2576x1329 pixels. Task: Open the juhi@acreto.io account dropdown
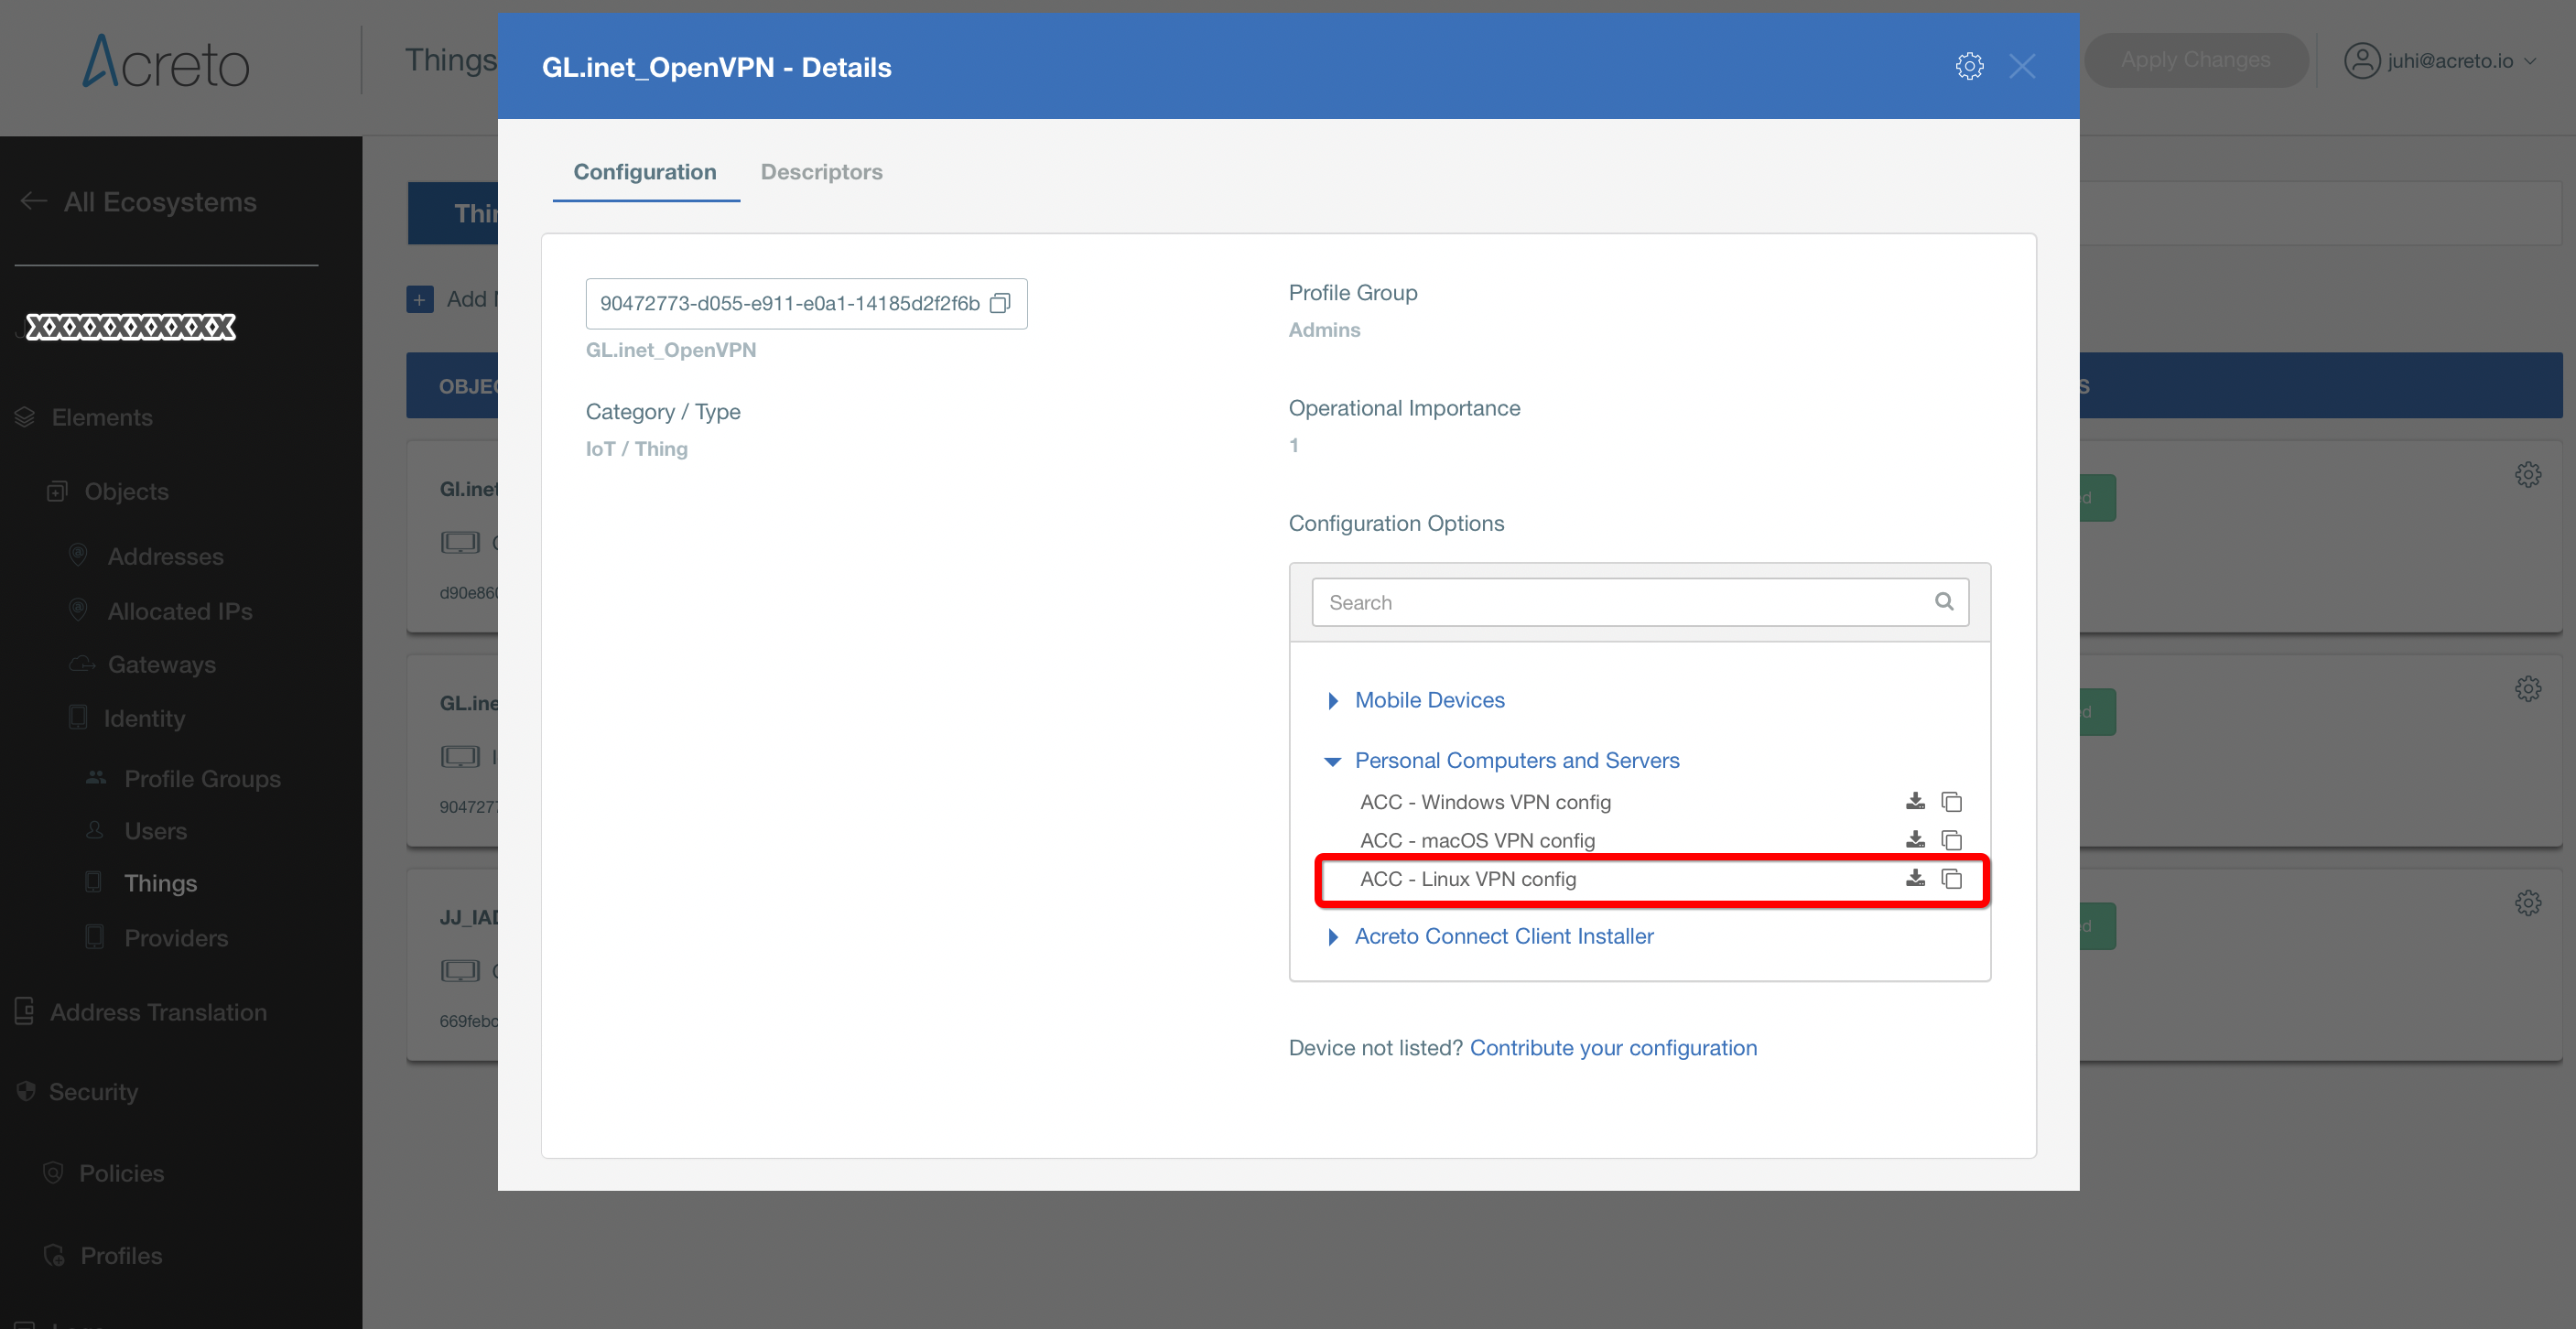[2441, 60]
